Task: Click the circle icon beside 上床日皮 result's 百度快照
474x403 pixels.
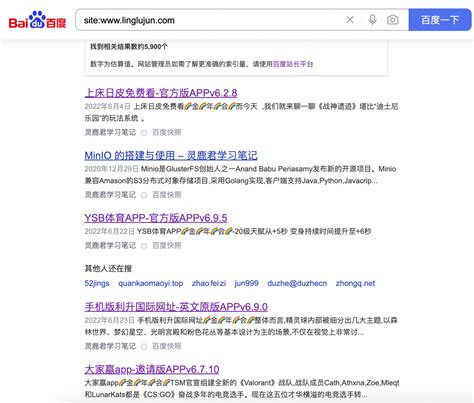Action: [144, 133]
